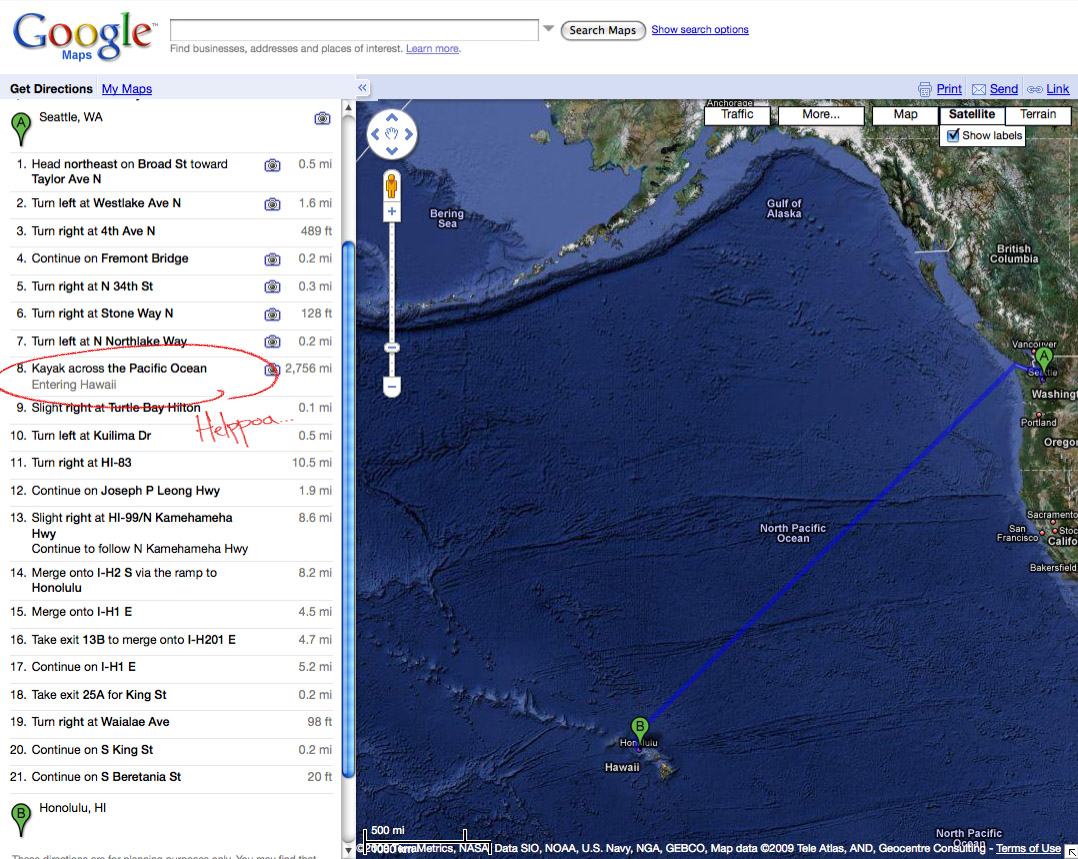Select step Kayak across the Pacific Ocean
Screen dimensions: 1078x859
pos(171,376)
